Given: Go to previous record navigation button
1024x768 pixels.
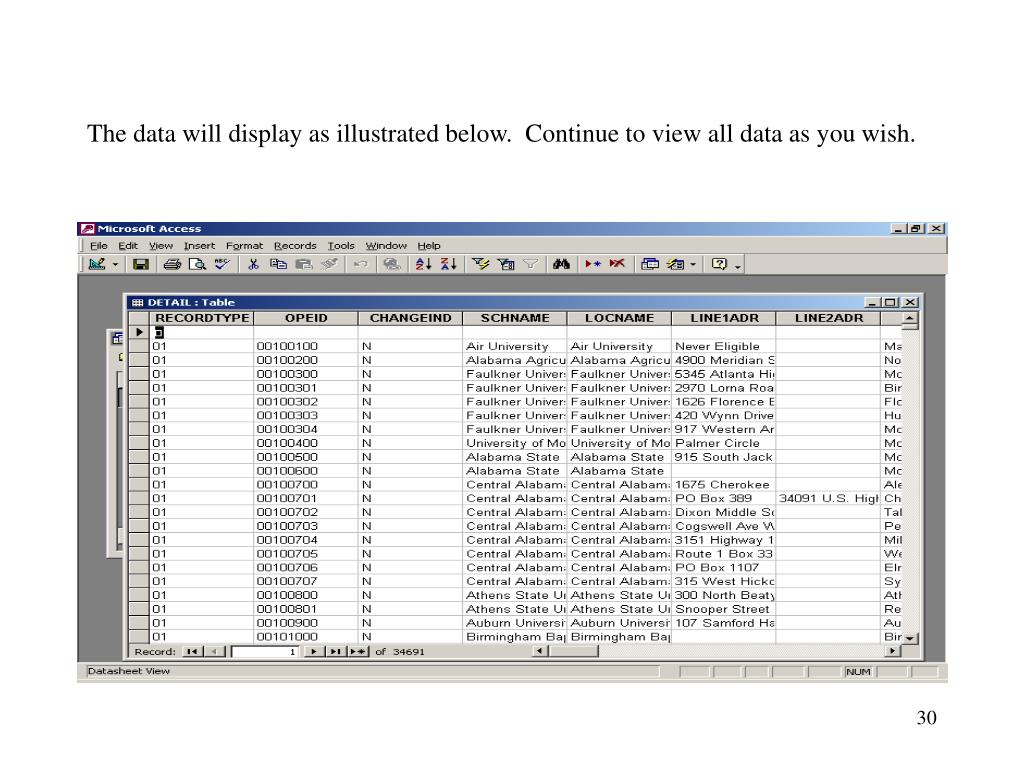Looking at the screenshot, I should [214, 652].
